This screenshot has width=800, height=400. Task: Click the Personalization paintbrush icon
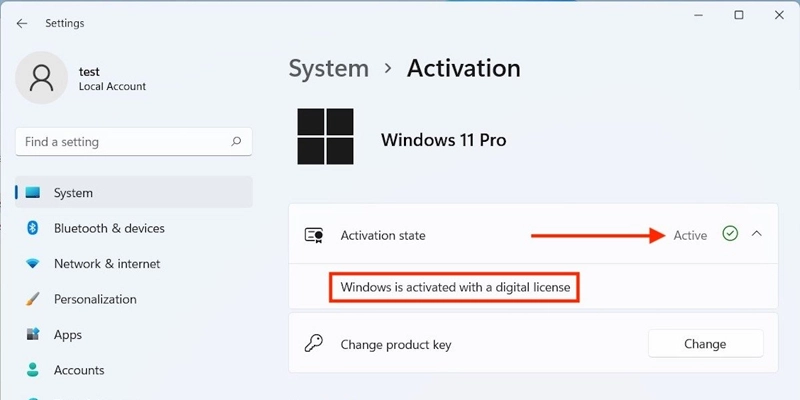pos(33,299)
